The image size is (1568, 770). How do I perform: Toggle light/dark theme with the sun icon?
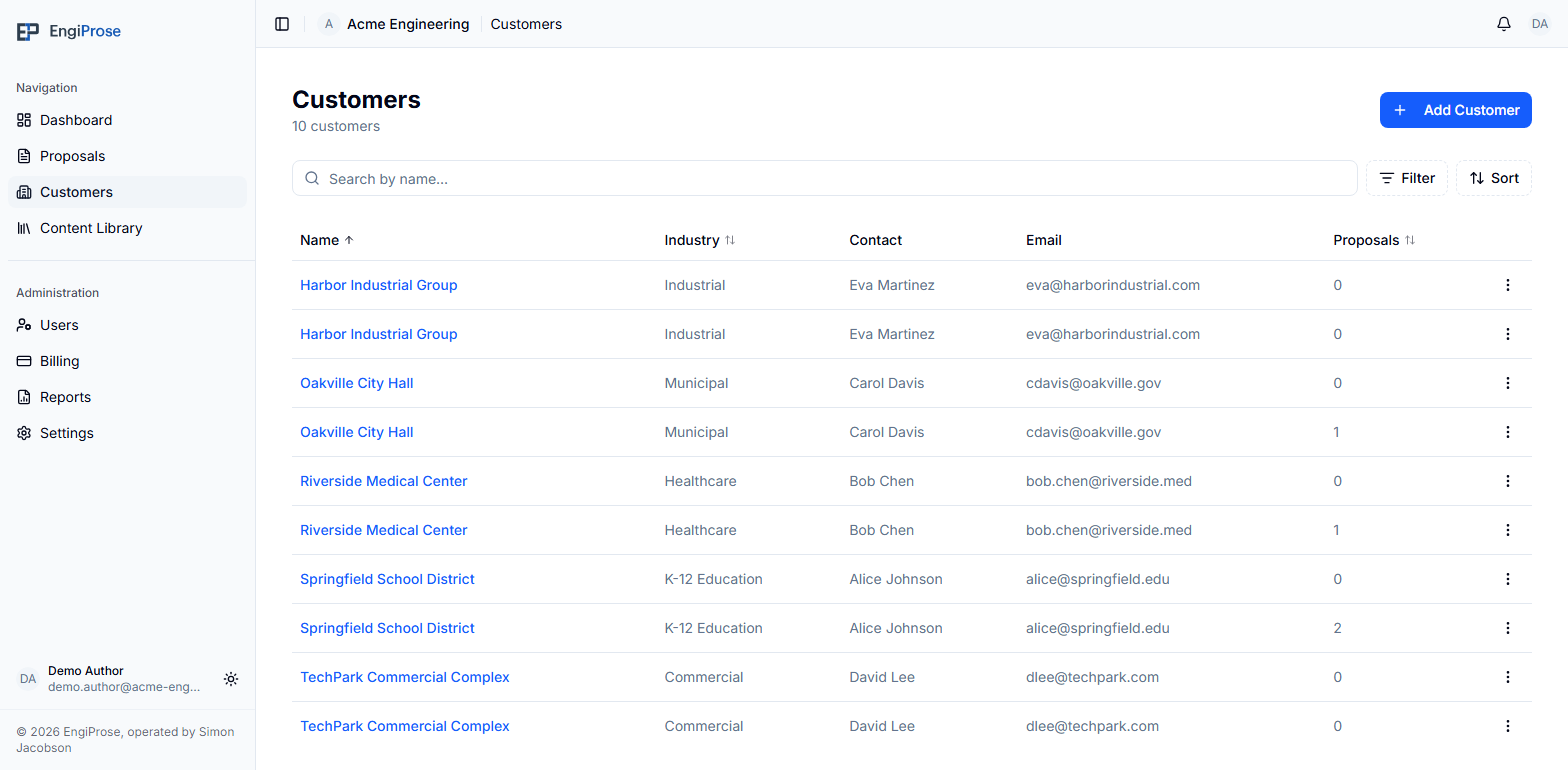231,679
